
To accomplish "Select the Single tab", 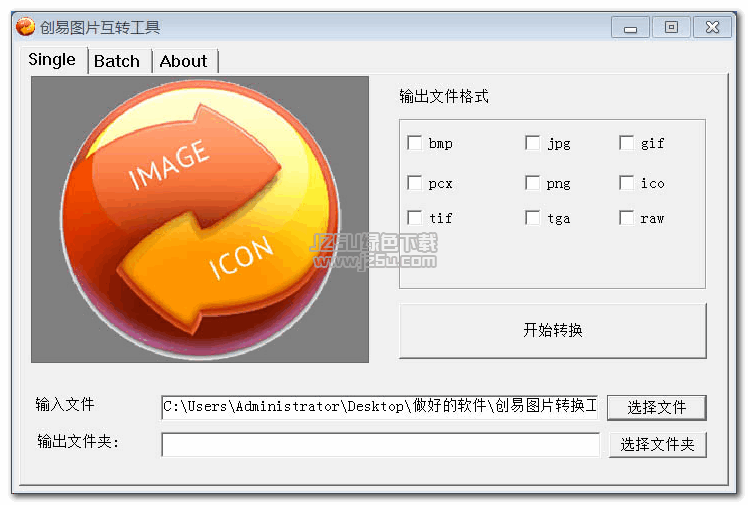I will click(x=52, y=60).
